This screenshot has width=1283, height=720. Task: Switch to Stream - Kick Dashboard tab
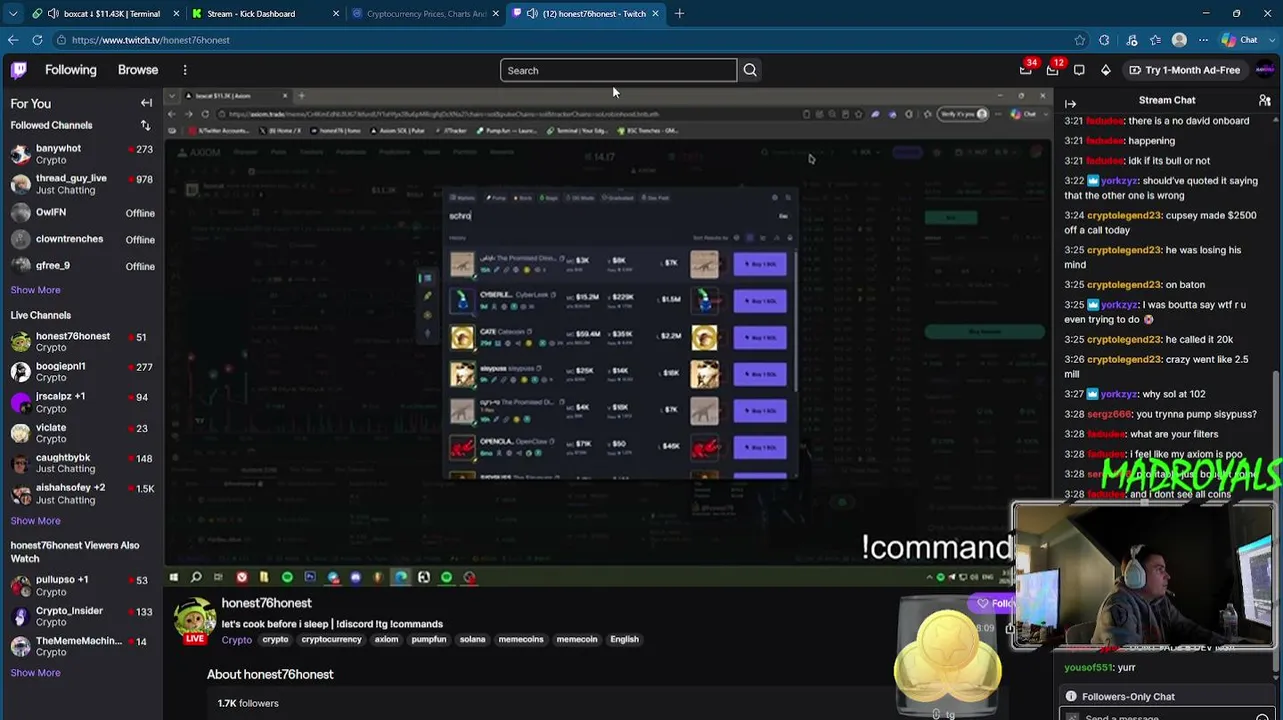[264, 14]
